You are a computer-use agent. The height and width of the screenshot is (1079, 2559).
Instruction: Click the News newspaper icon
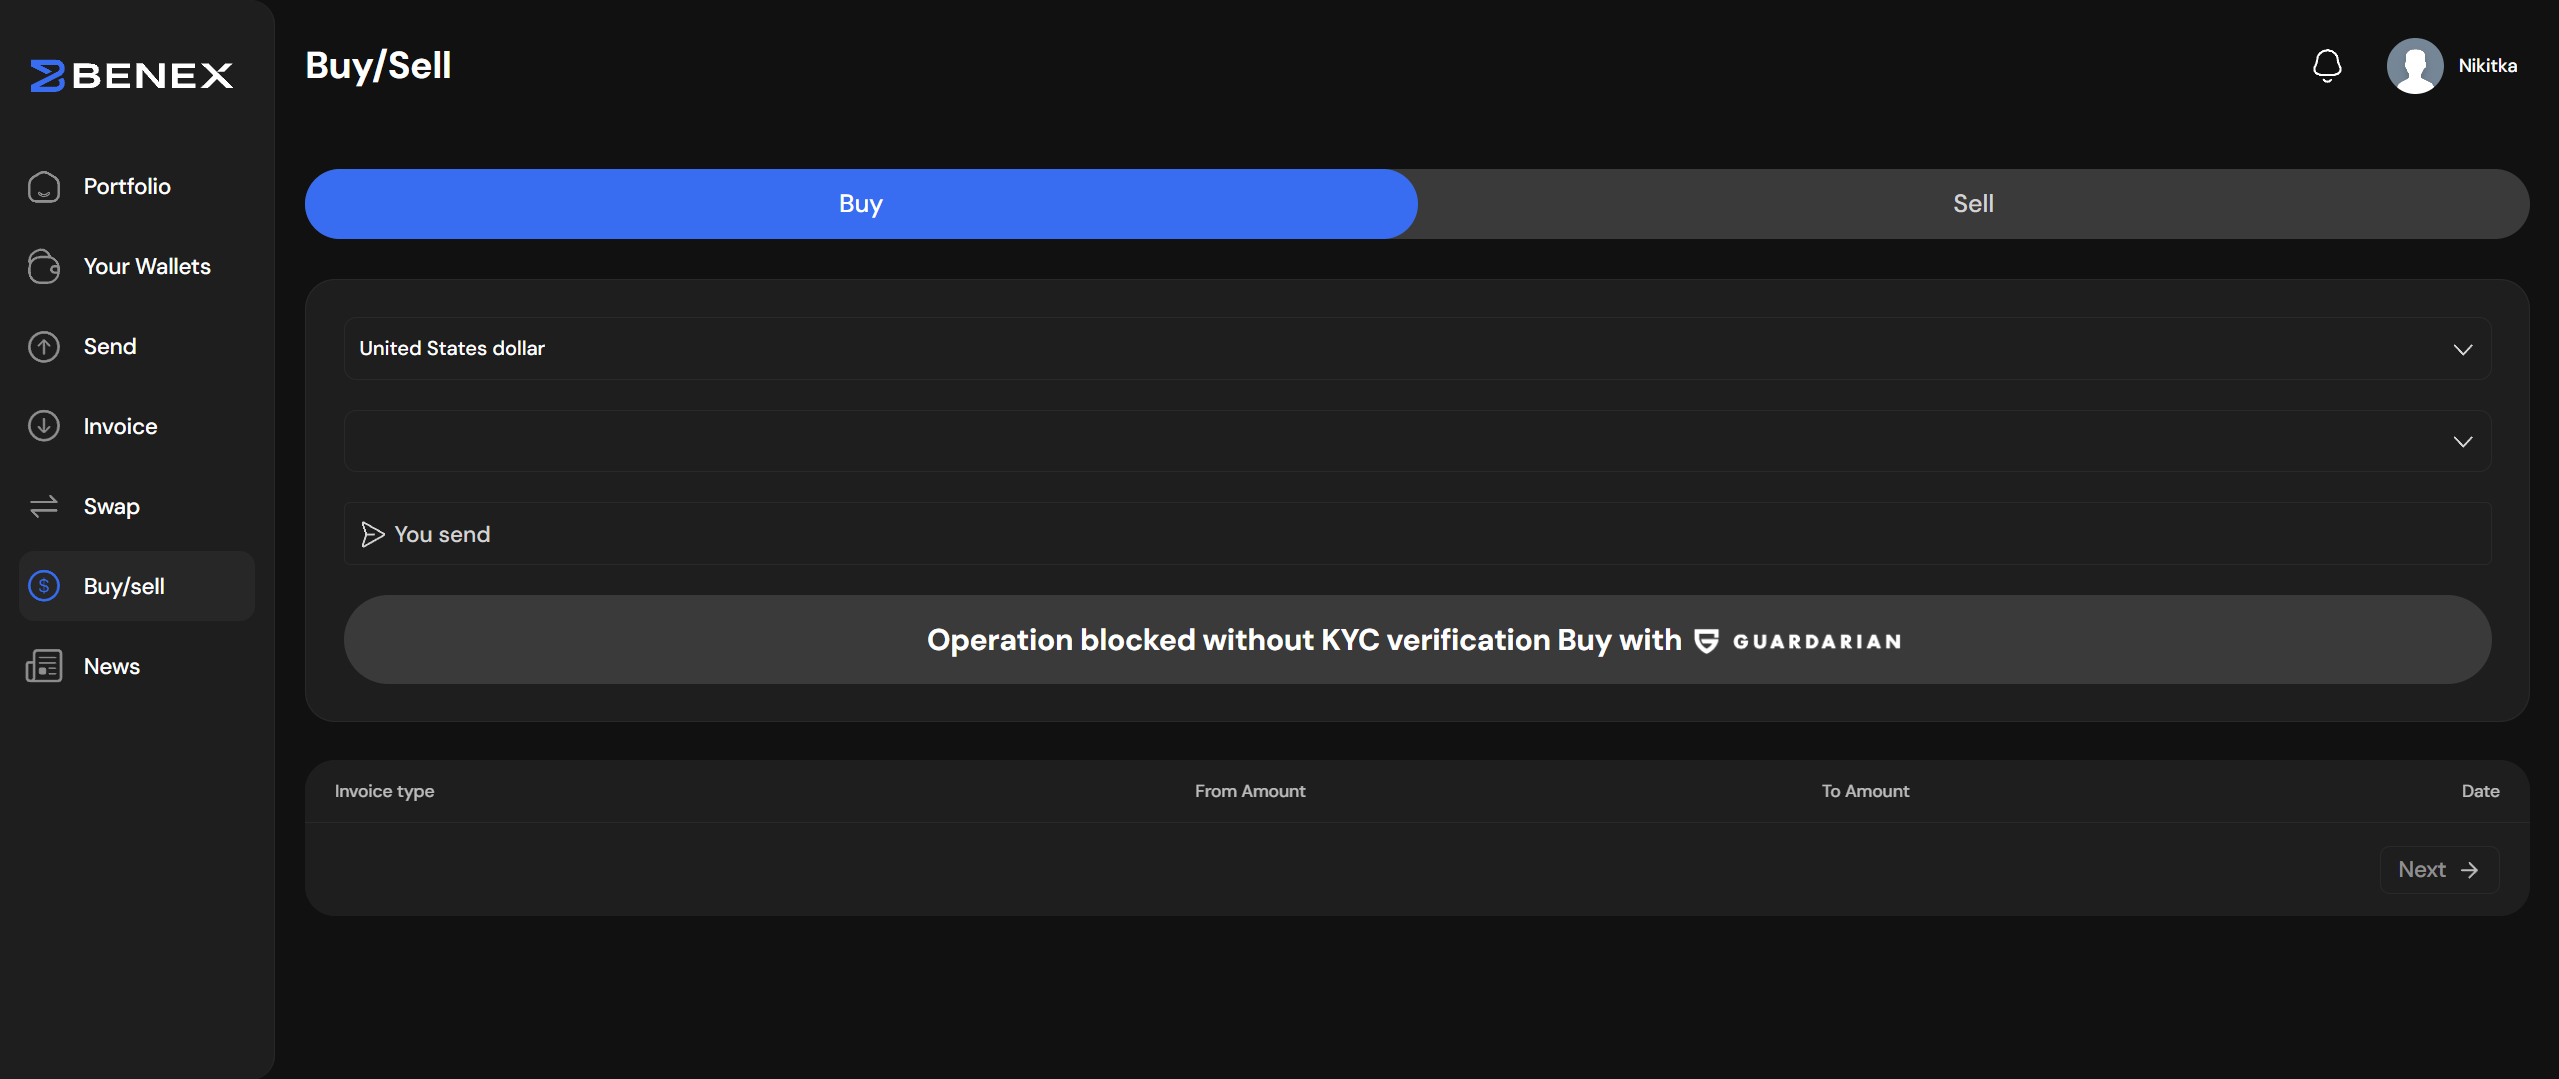pos(44,667)
